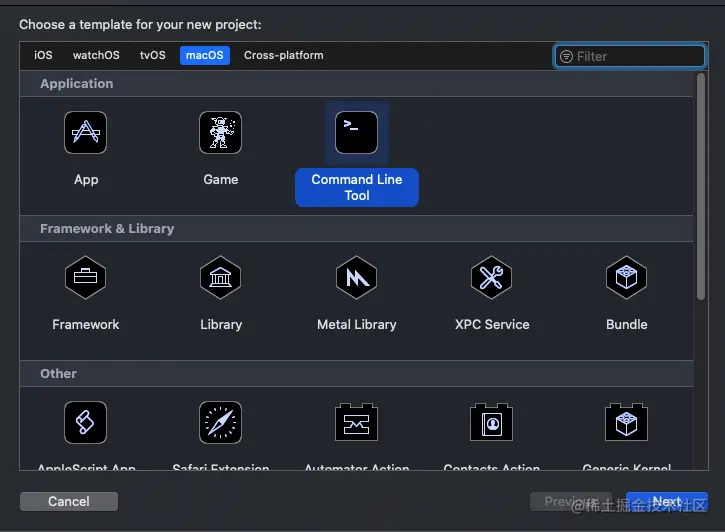The height and width of the screenshot is (532, 725).
Task: Focus the Filter search field
Action: 630,56
